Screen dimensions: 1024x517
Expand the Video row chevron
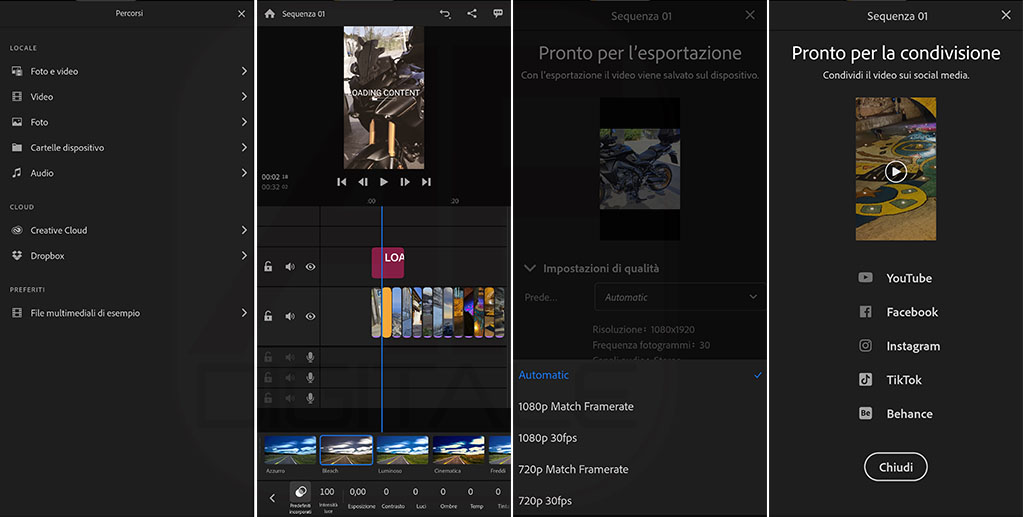pos(244,96)
